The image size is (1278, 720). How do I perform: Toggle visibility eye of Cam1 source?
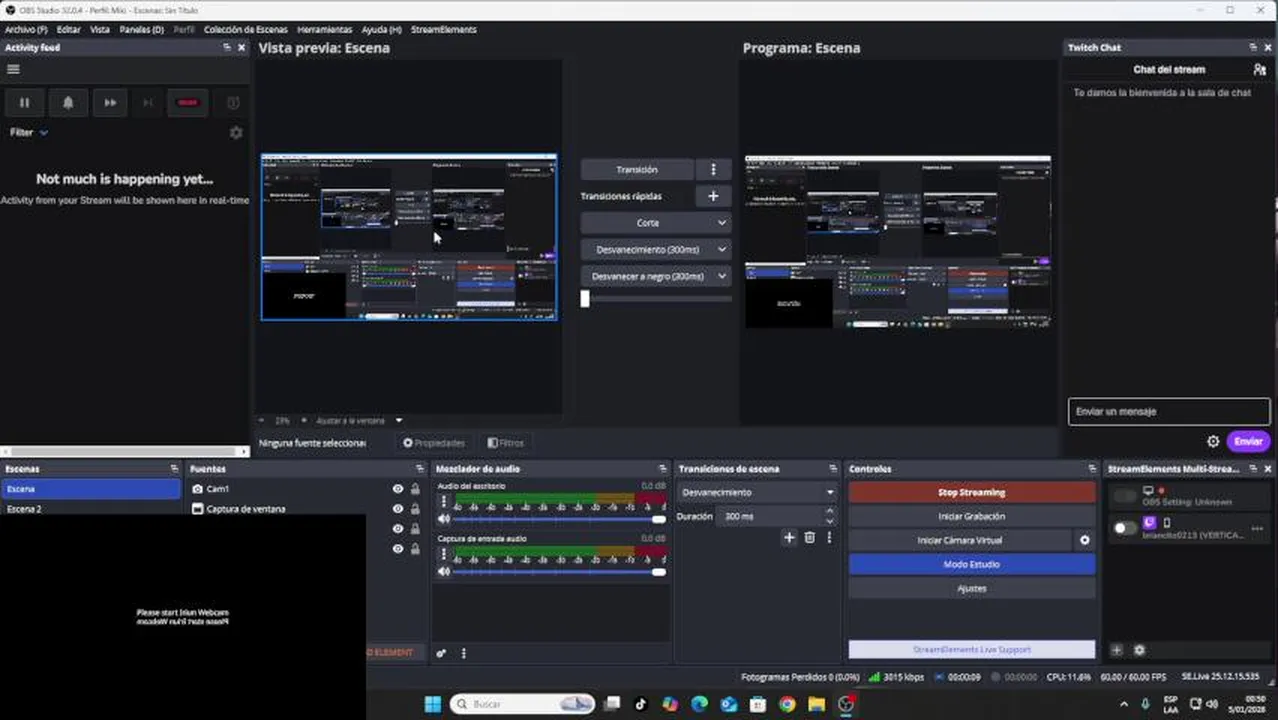point(398,489)
